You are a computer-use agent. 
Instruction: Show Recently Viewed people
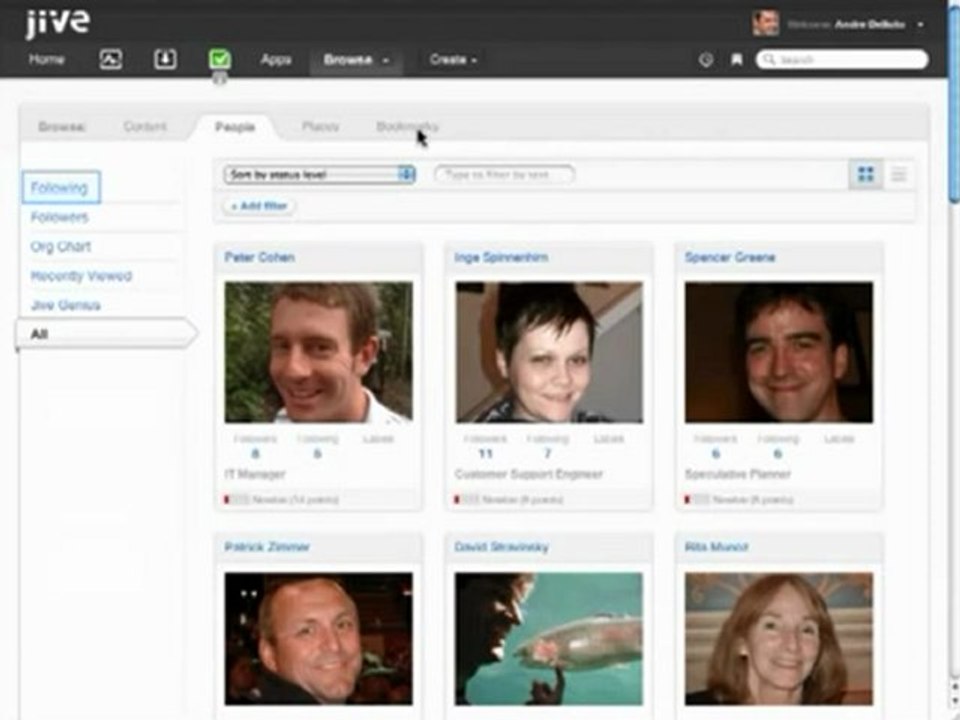click(81, 276)
